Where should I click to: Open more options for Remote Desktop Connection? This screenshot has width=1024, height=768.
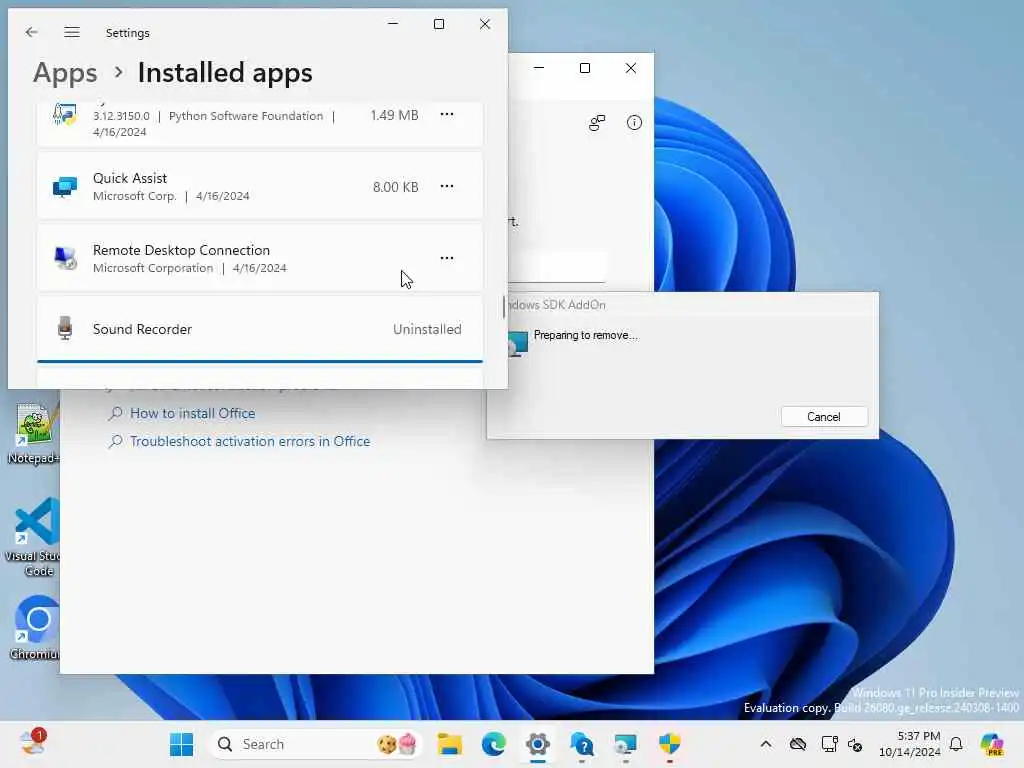pos(447,258)
